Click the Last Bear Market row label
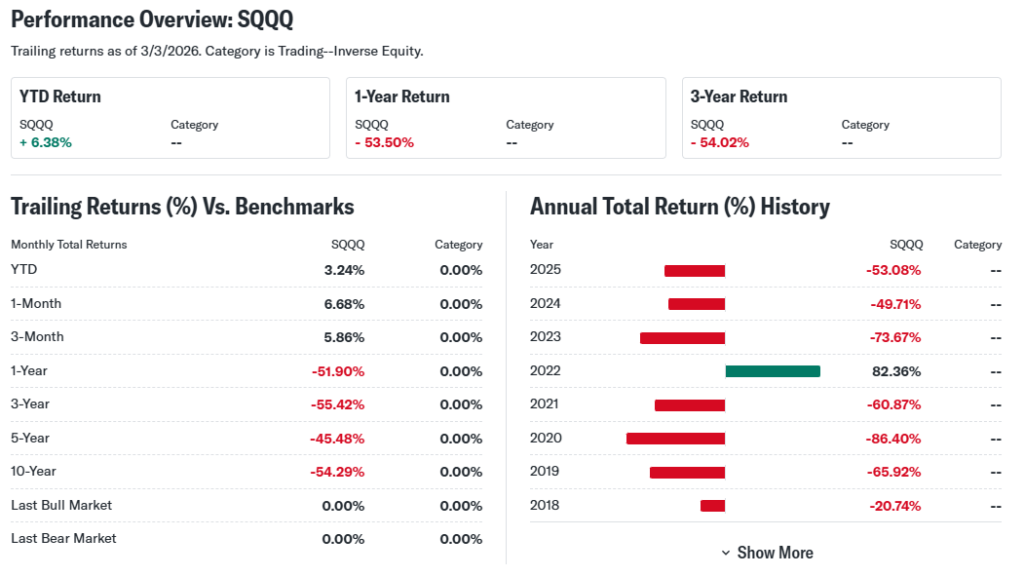This screenshot has width=1024, height=576. pos(63,538)
